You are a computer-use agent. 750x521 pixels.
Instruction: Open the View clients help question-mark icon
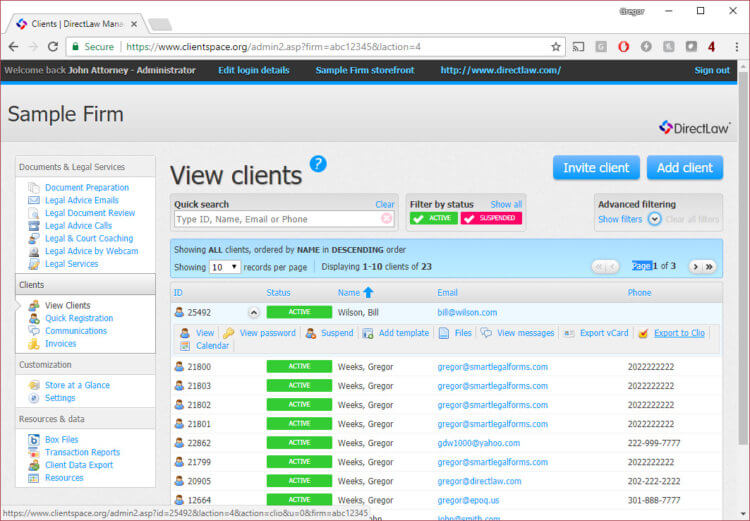click(x=318, y=164)
